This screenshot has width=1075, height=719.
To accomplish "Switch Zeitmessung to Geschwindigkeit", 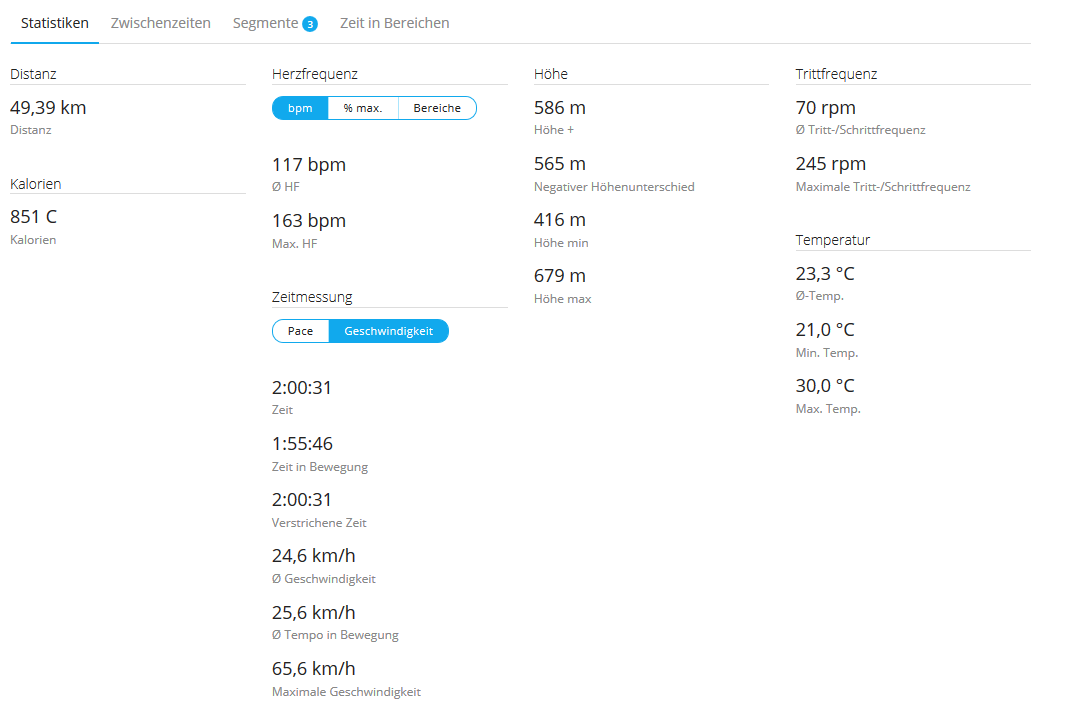I will pyautogui.click(x=389, y=331).
